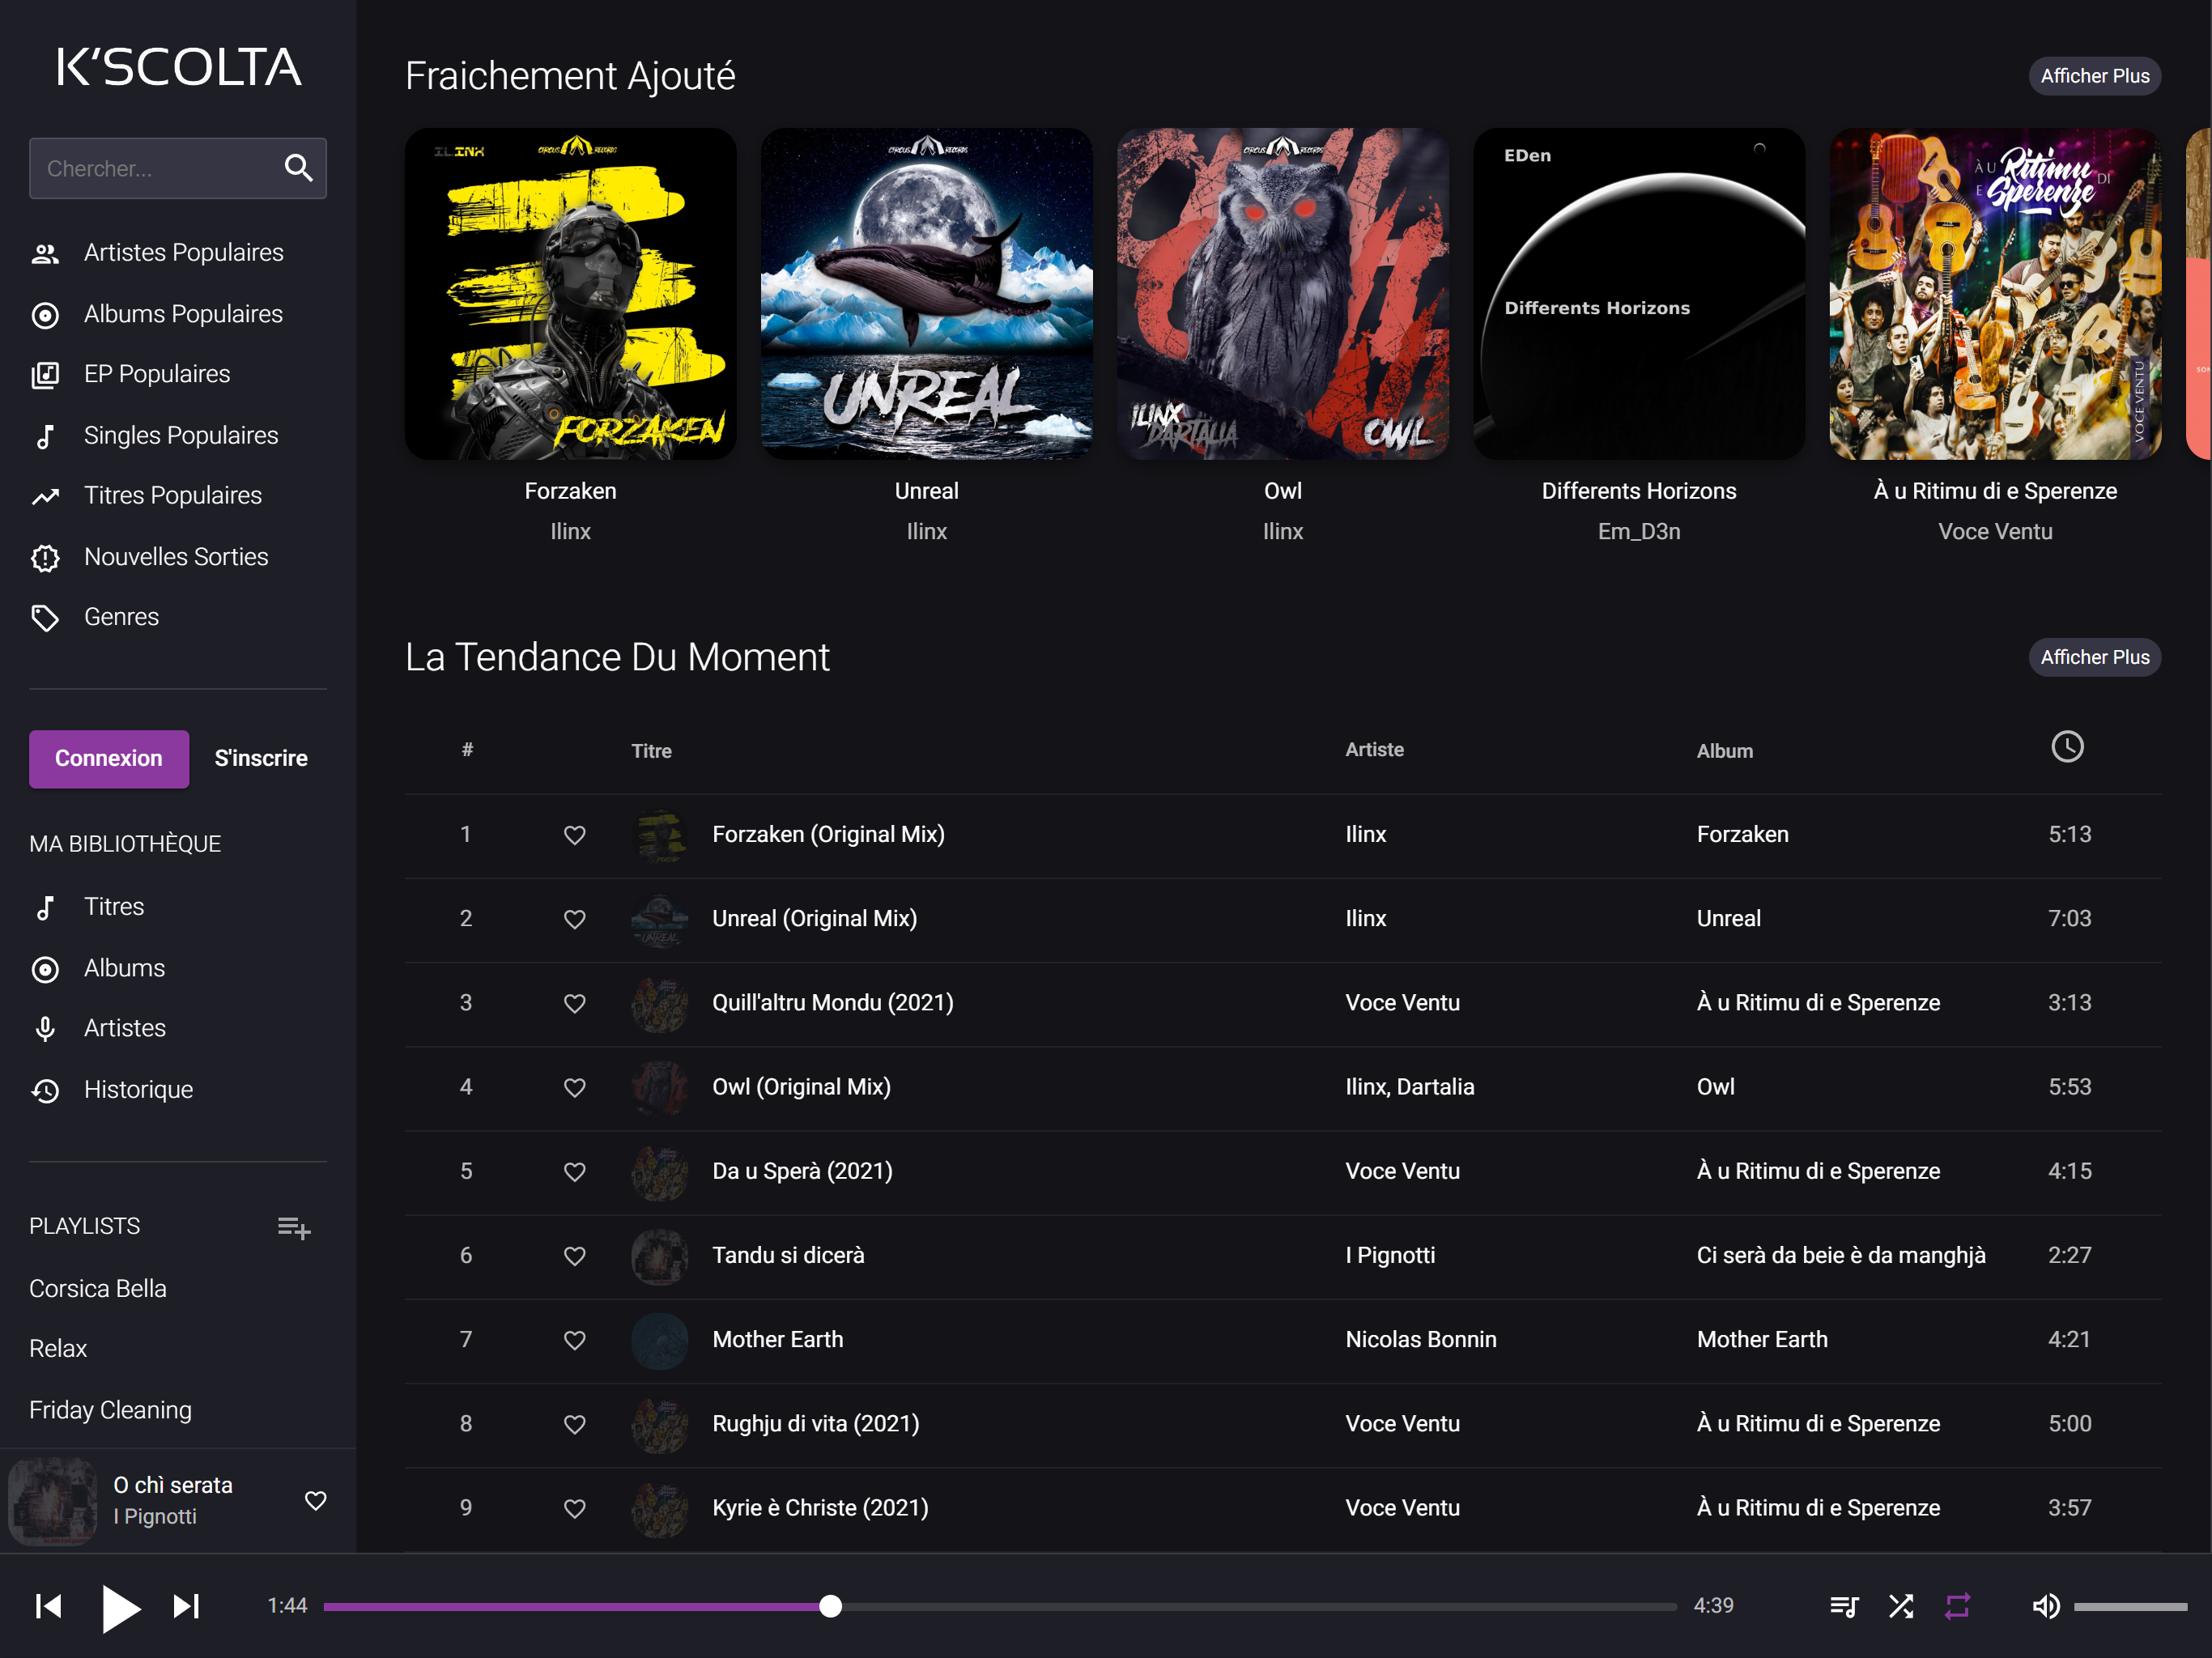Click Ilinx, Dartalia artist cell
Screen dimensions: 2212x1658
pyautogui.click(x=1410, y=1087)
